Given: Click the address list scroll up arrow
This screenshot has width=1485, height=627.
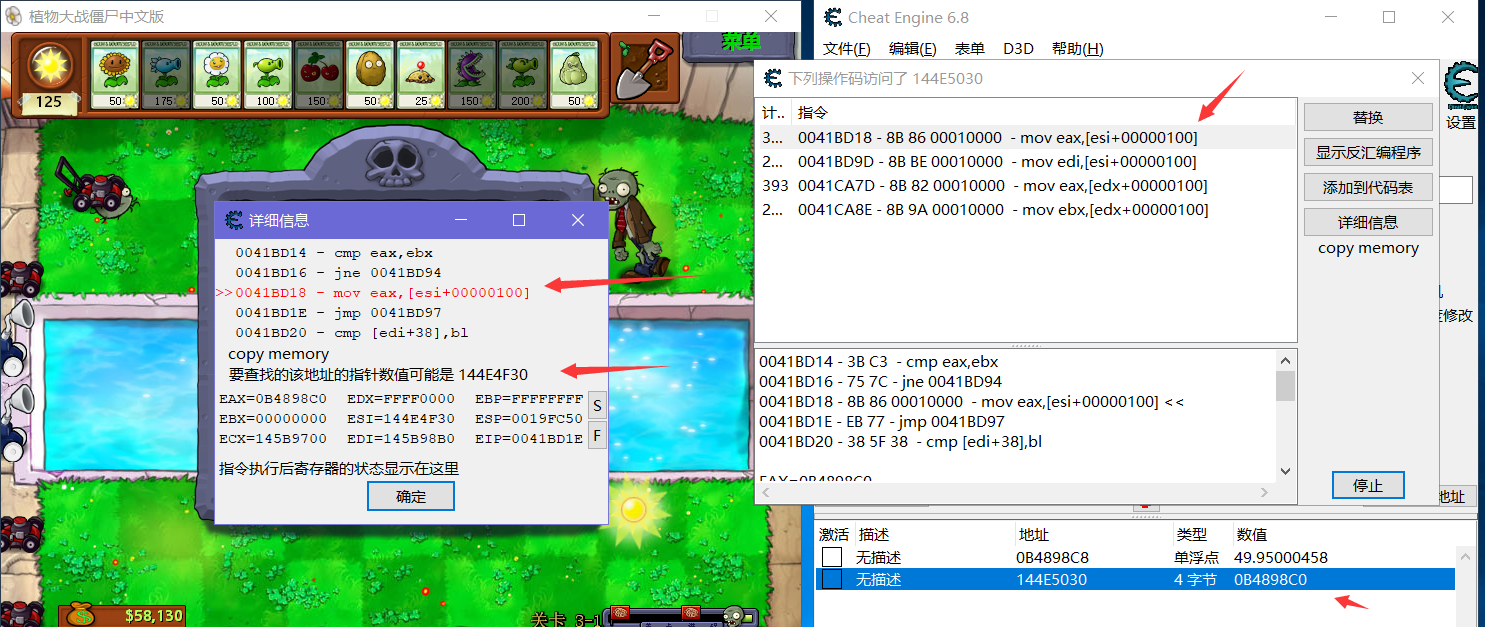Looking at the screenshot, I should coord(1465,556).
